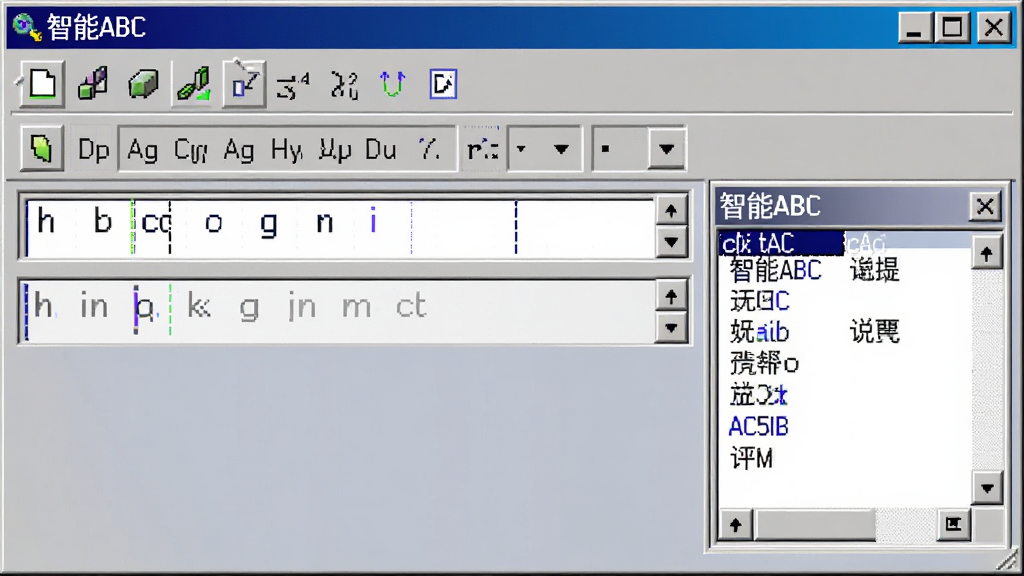Click the Dp toolbar button
Image resolution: width=1024 pixels, height=576 pixels.
[93, 150]
